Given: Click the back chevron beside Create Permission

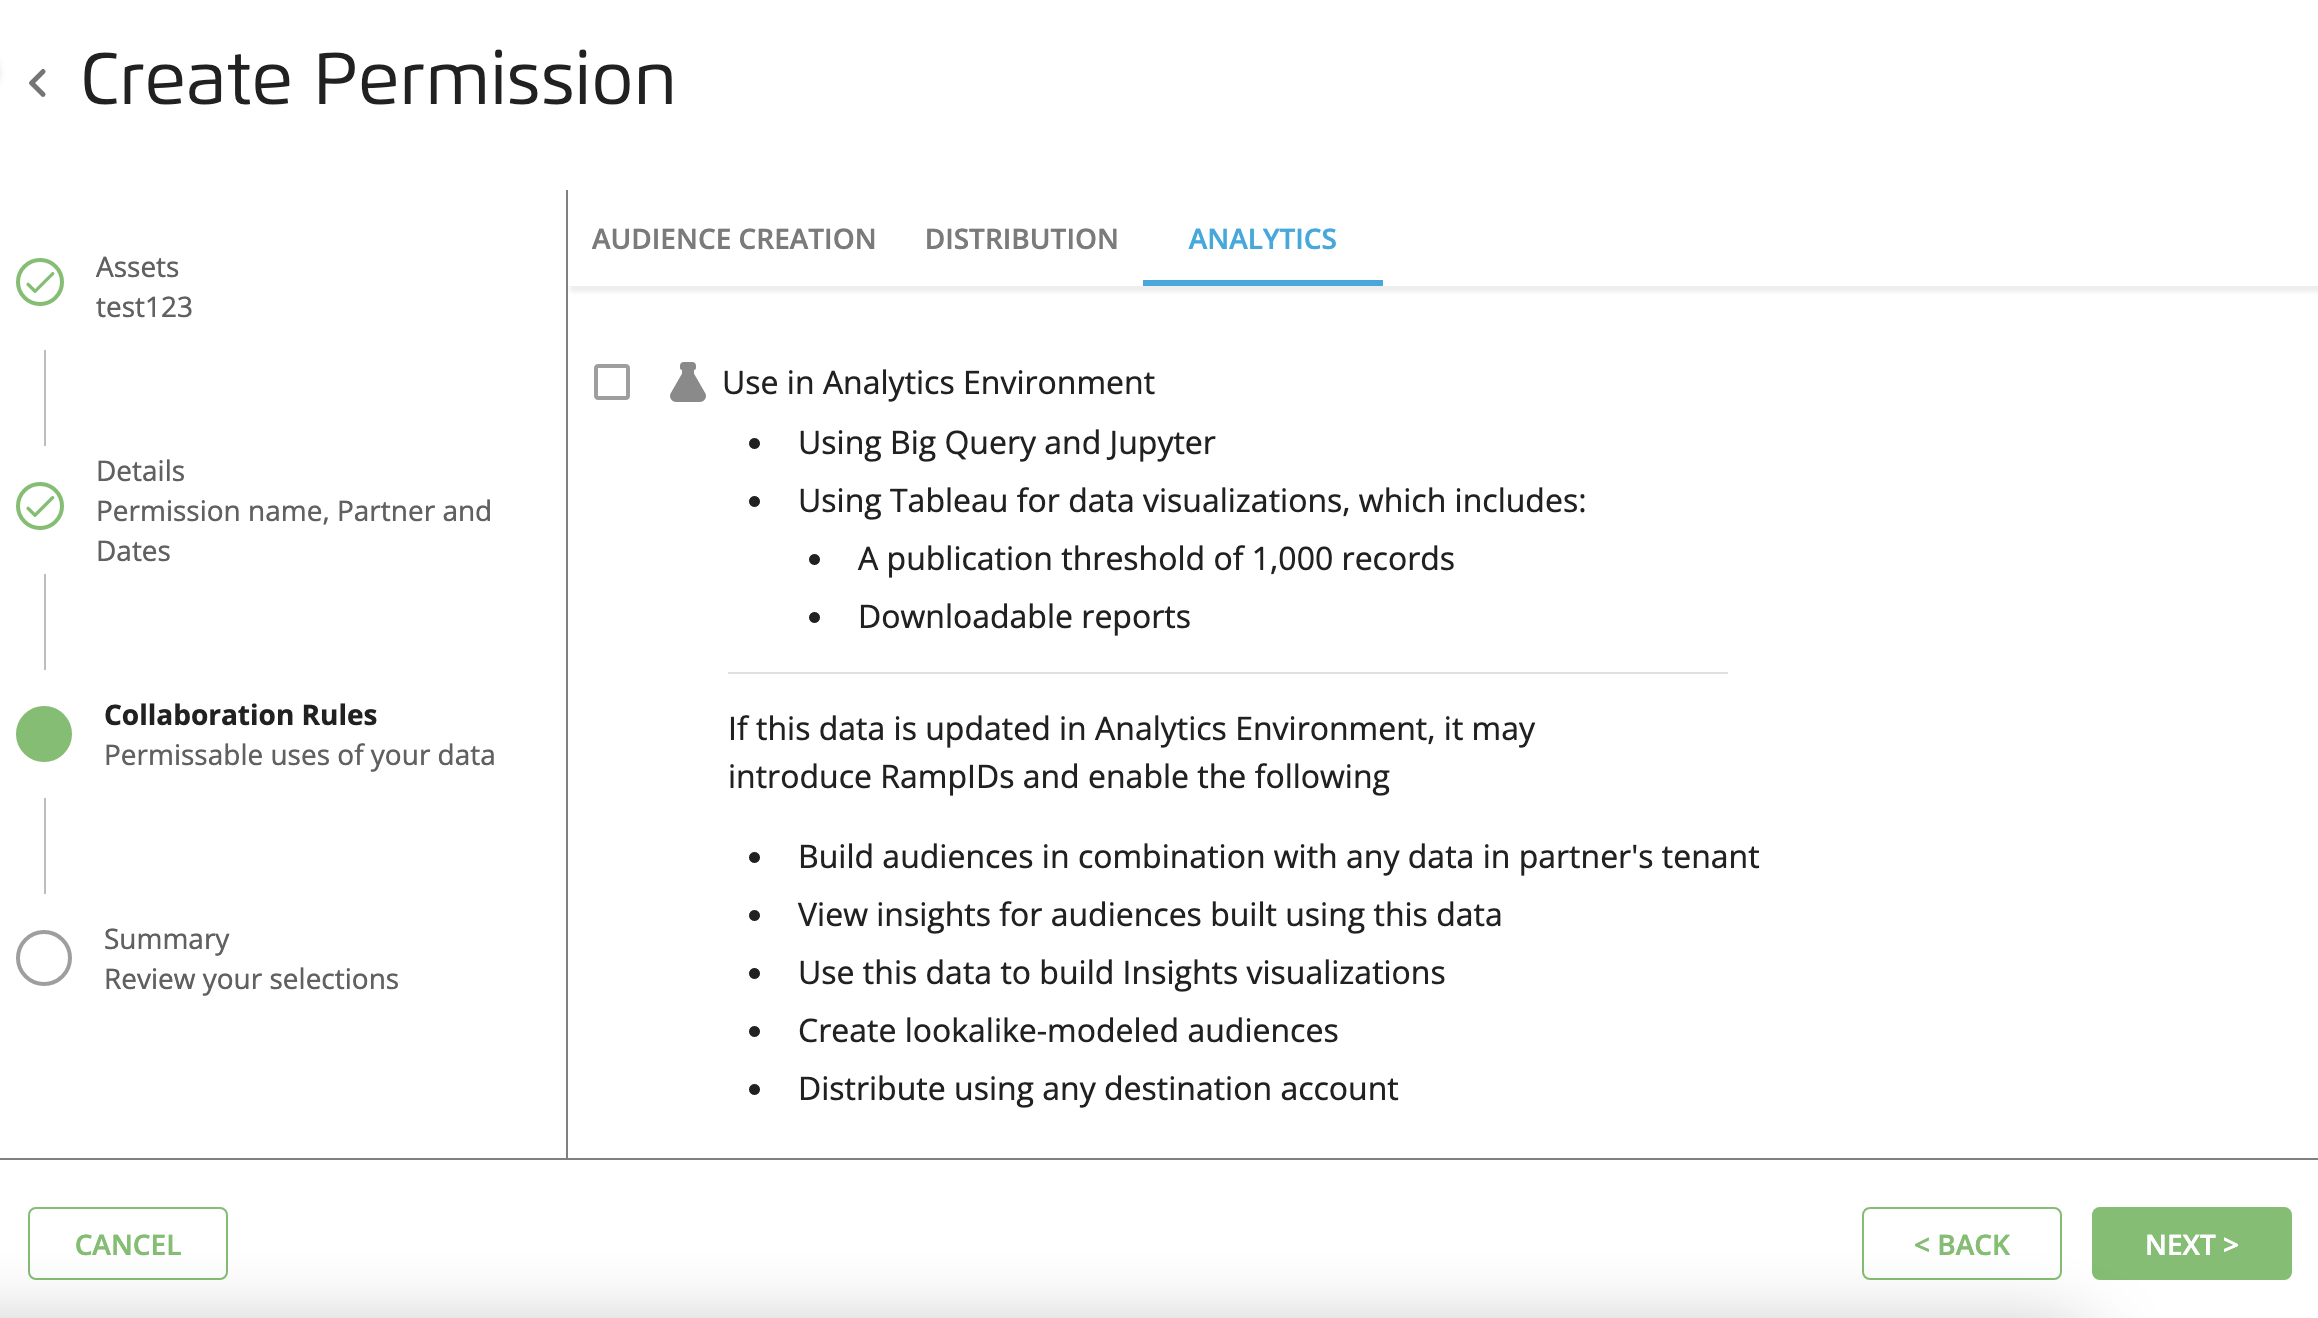Looking at the screenshot, I should [39, 82].
